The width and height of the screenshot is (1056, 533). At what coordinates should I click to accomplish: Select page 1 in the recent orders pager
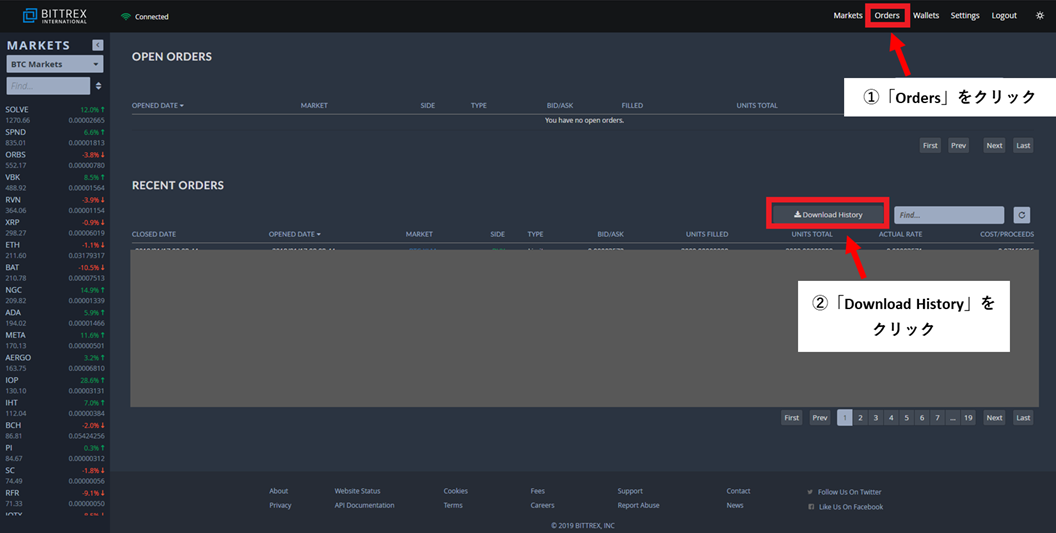pos(845,418)
